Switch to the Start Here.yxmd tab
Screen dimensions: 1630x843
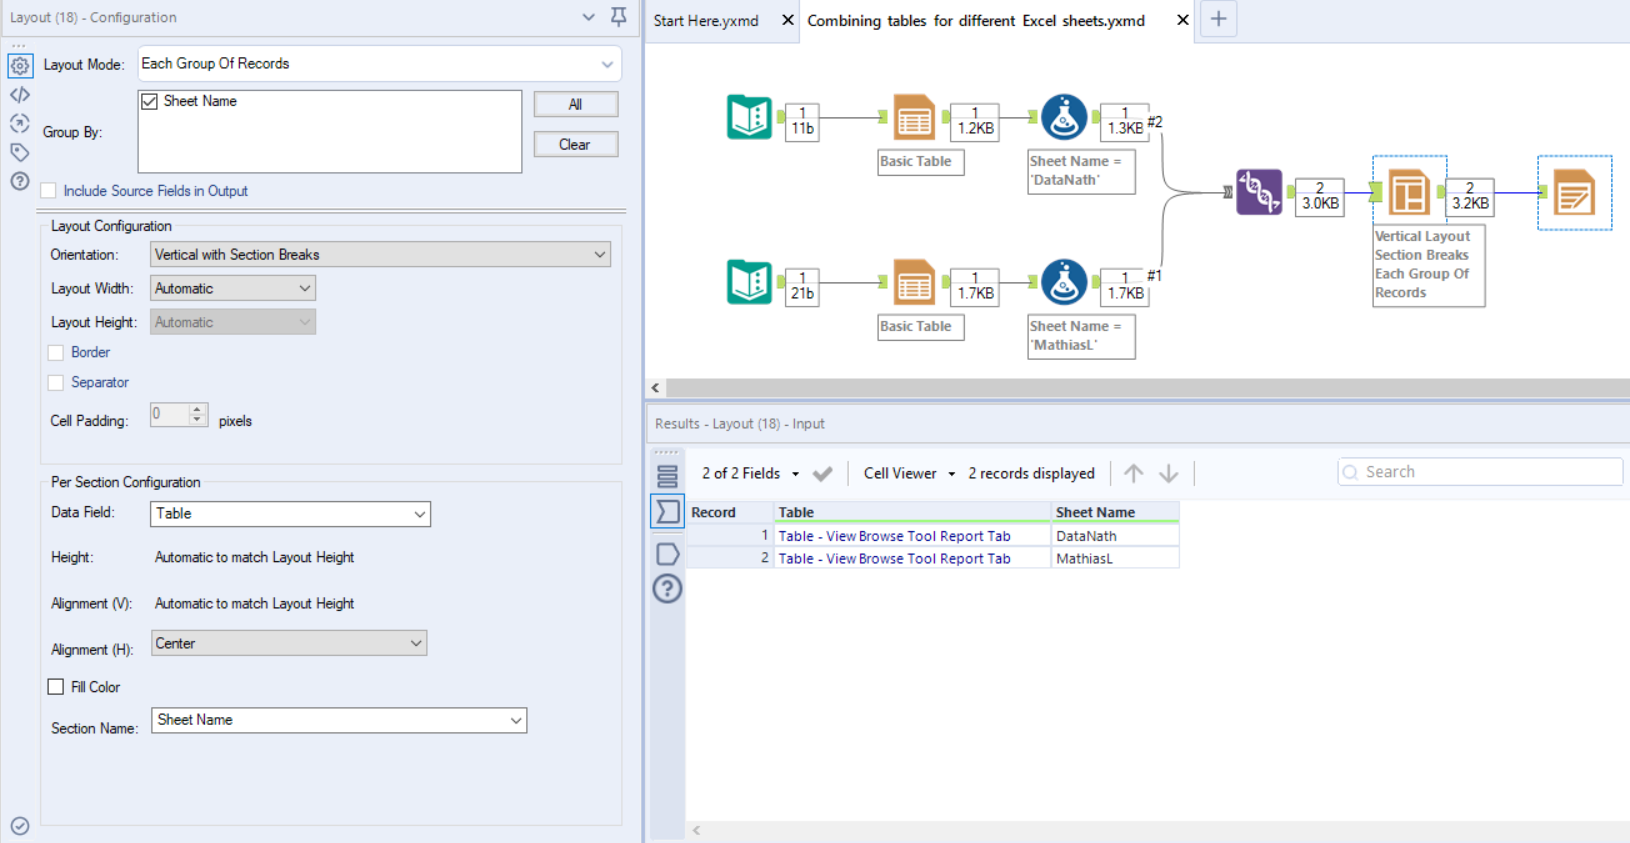706,21
